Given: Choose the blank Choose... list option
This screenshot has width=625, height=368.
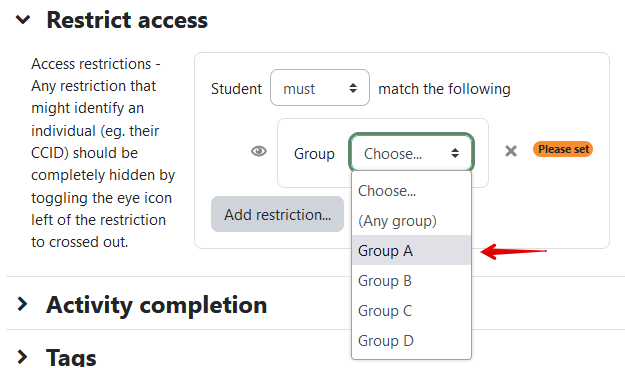Looking at the screenshot, I should tap(411, 191).
